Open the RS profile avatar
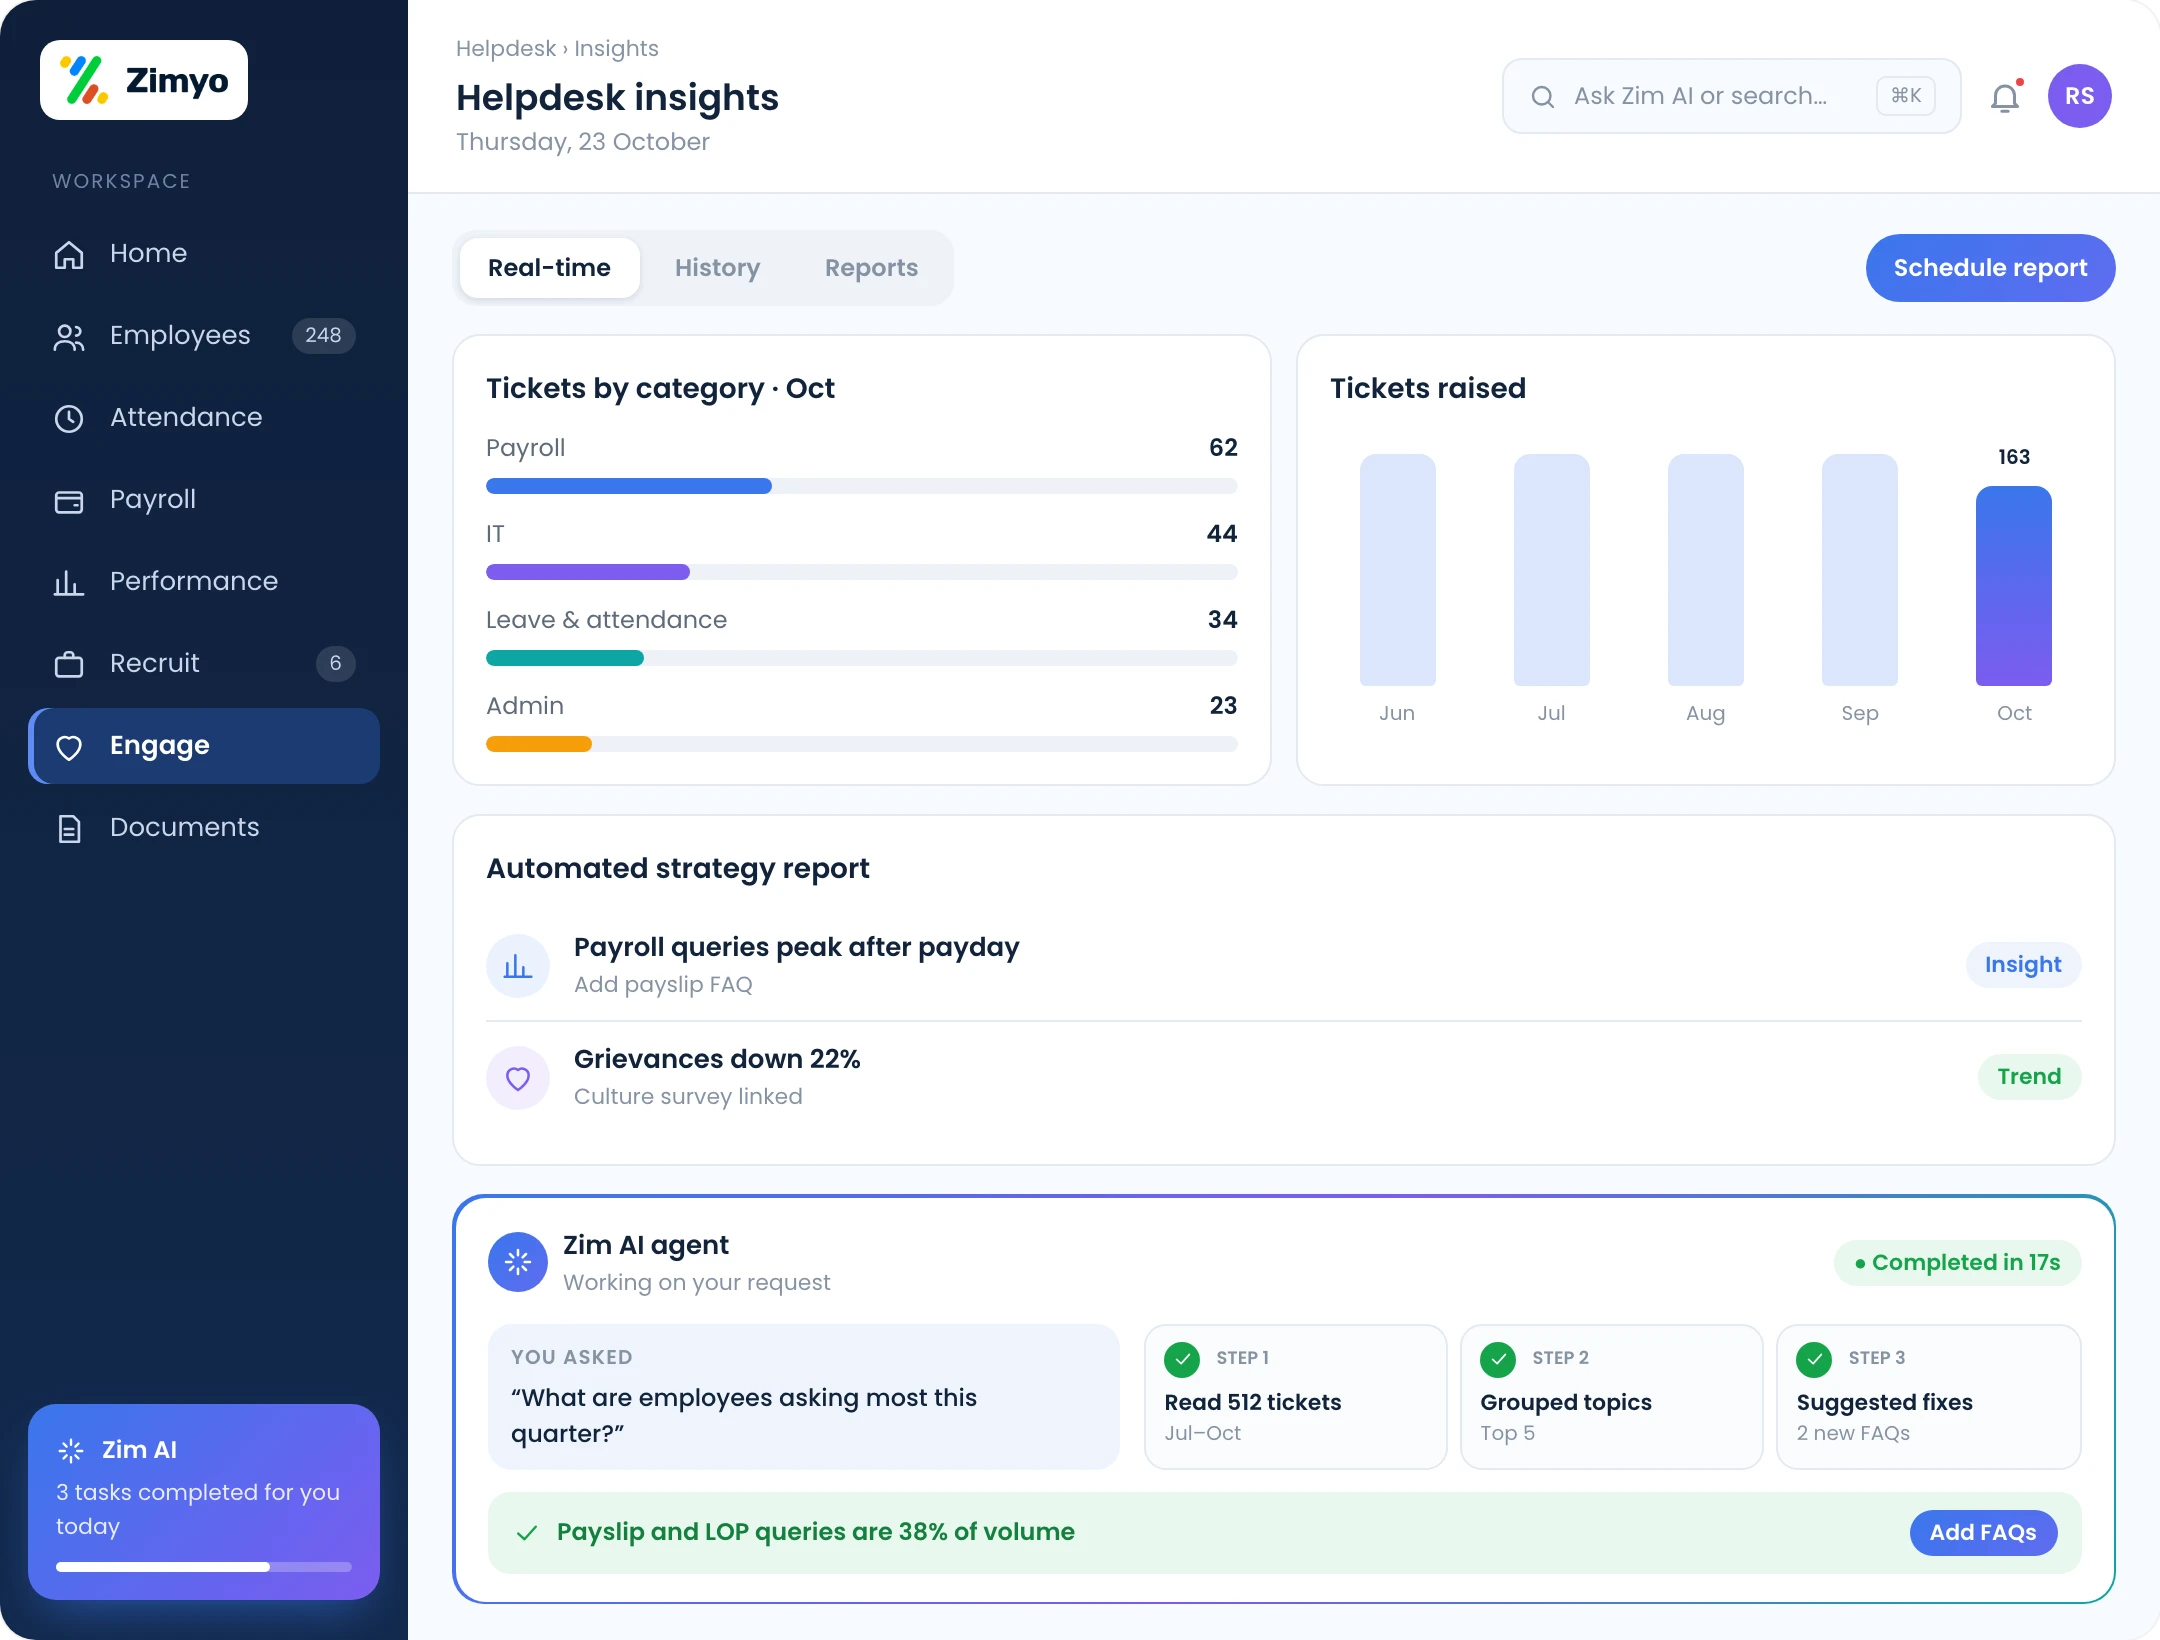The image size is (2160, 1640). click(x=2080, y=96)
